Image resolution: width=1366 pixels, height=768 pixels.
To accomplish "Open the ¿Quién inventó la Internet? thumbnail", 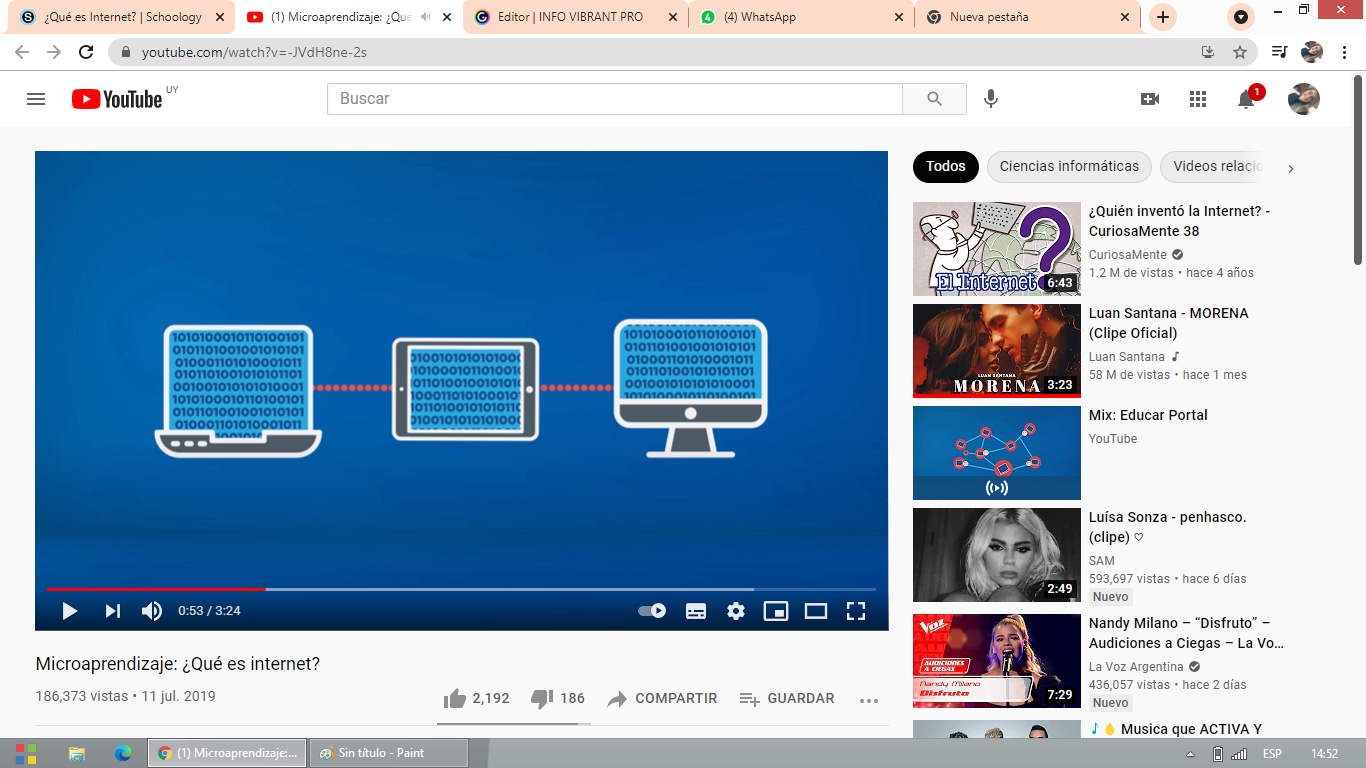I will click(x=997, y=249).
